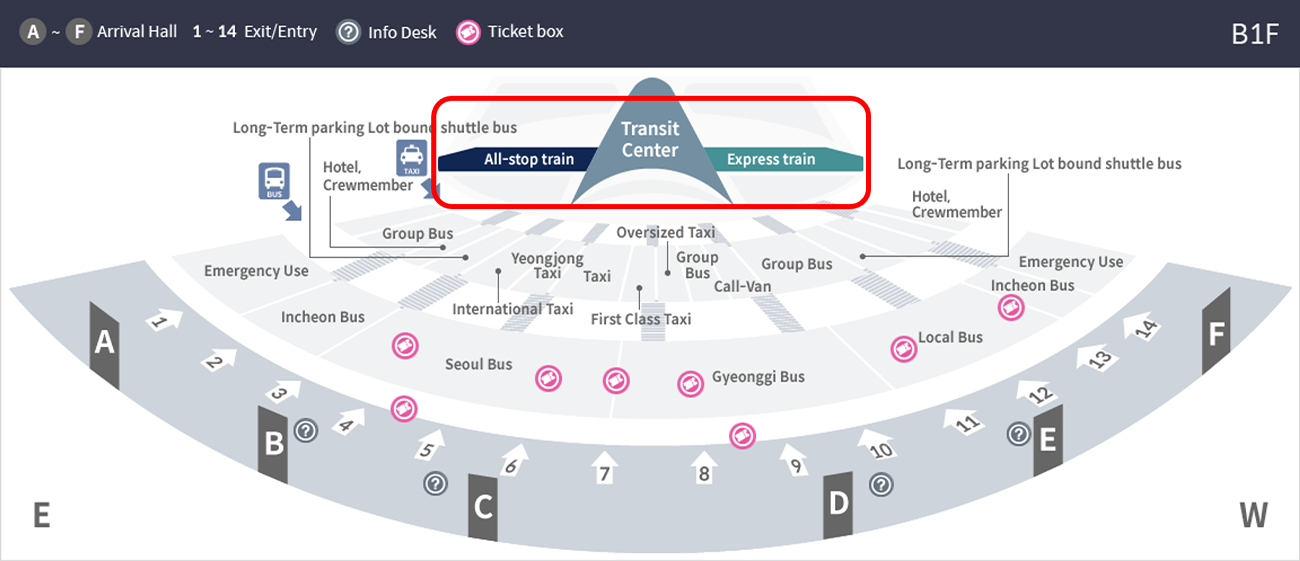1300x561 pixels.
Task: Click the info desk icon next to Arrival Hall B
Action: (x=305, y=431)
